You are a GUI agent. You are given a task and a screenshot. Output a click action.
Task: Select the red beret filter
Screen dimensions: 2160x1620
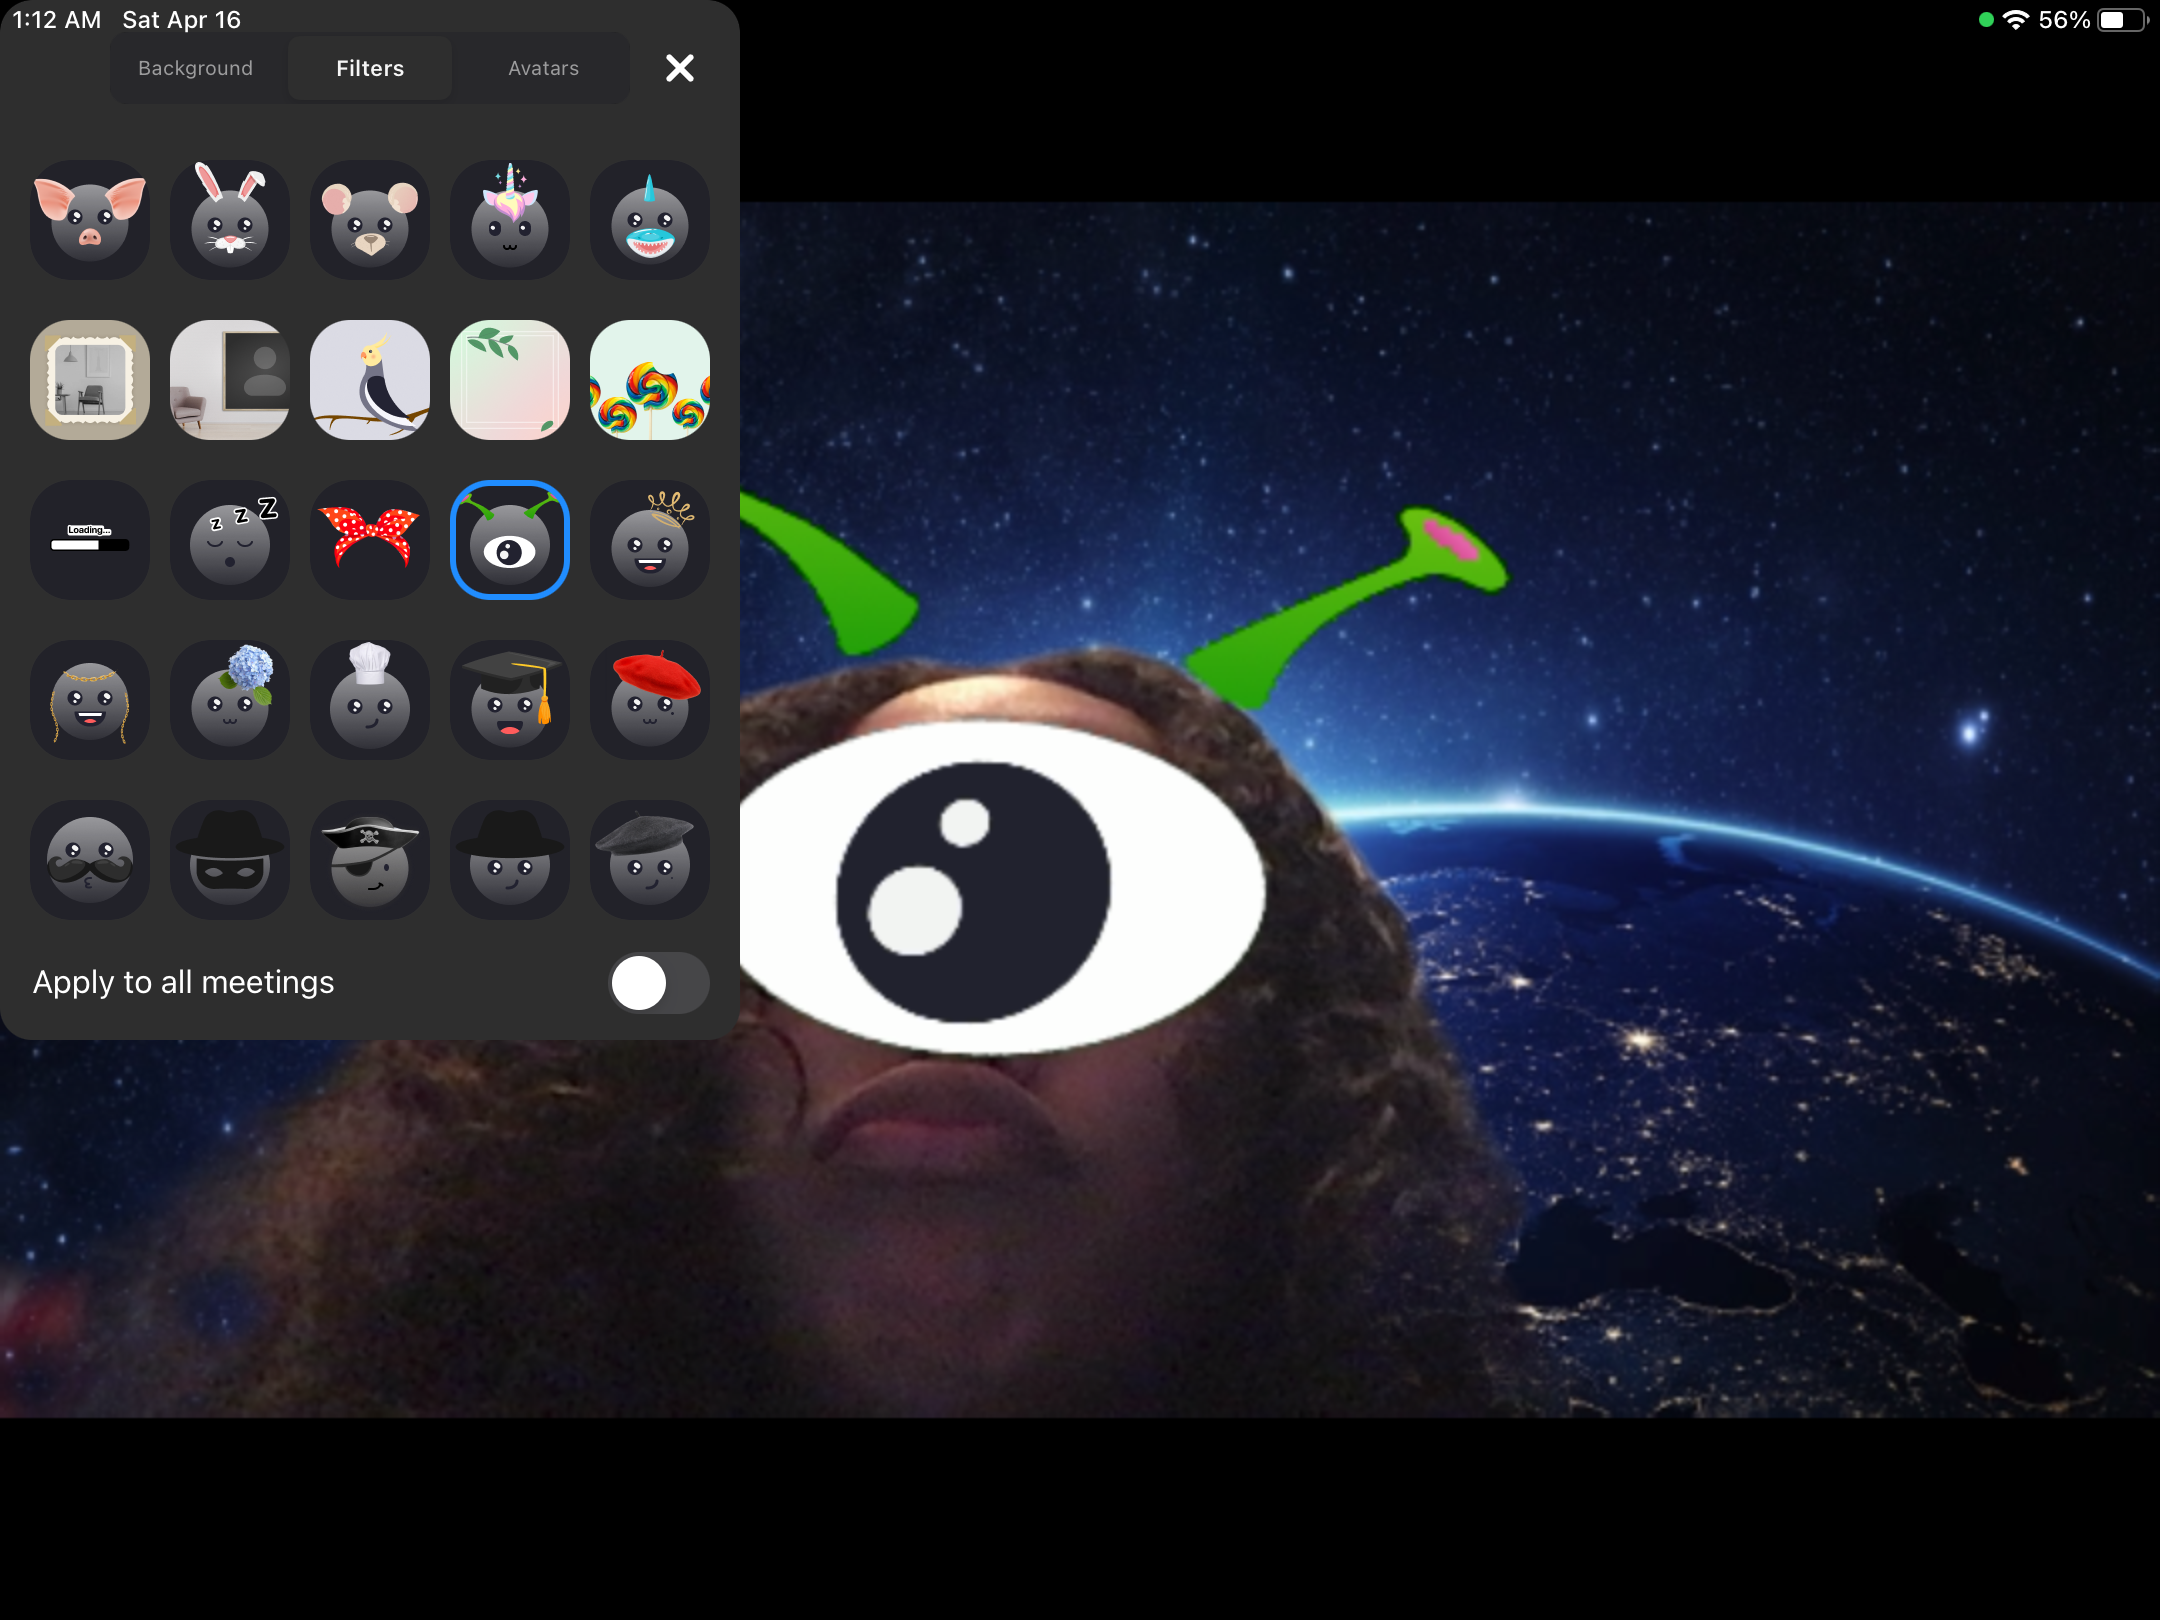tap(650, 700)
